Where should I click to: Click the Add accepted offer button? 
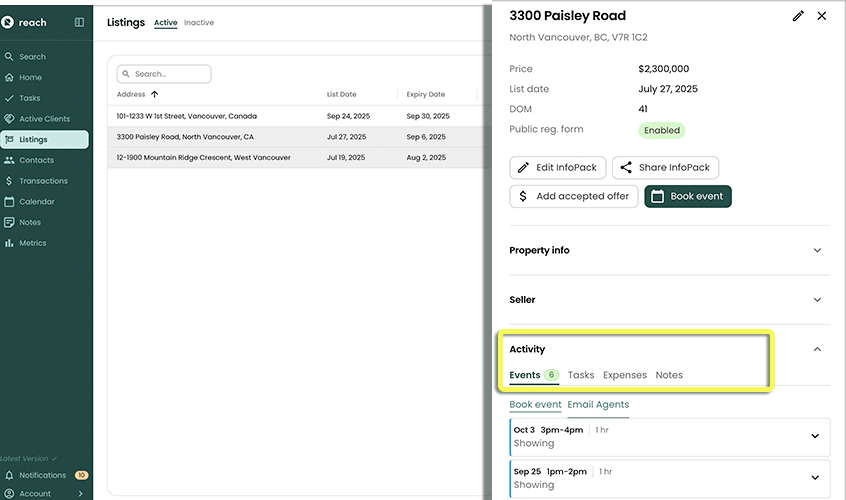574,196
